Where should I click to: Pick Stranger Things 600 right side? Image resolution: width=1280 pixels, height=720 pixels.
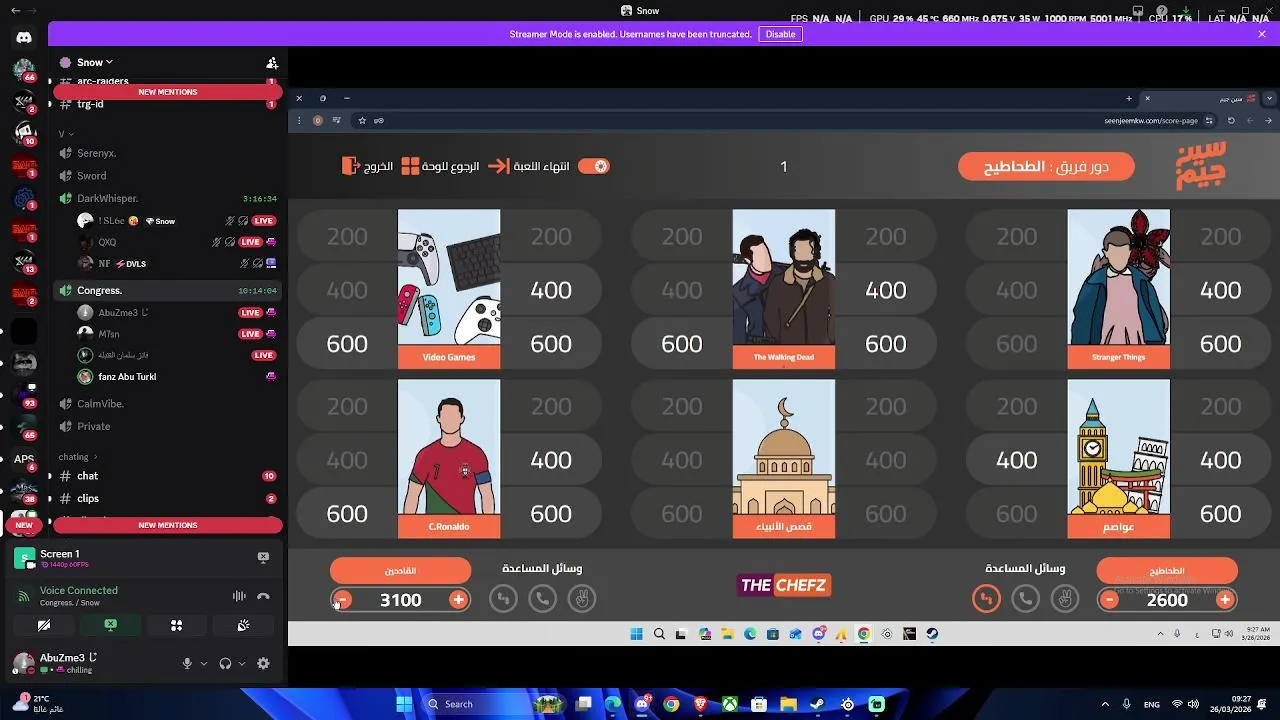click(1220, 344)
